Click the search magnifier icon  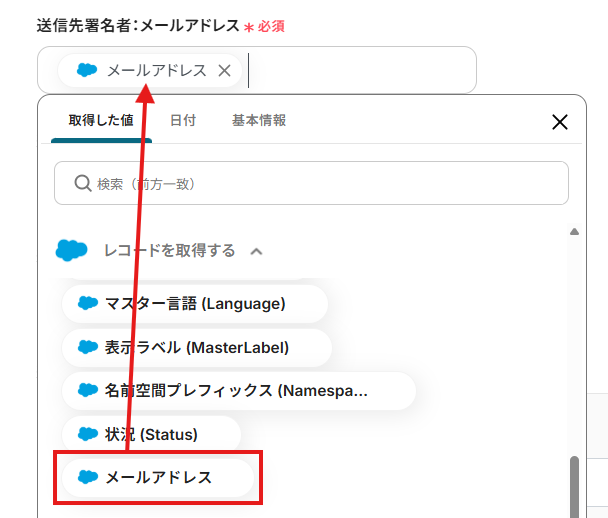pos(83,184)
